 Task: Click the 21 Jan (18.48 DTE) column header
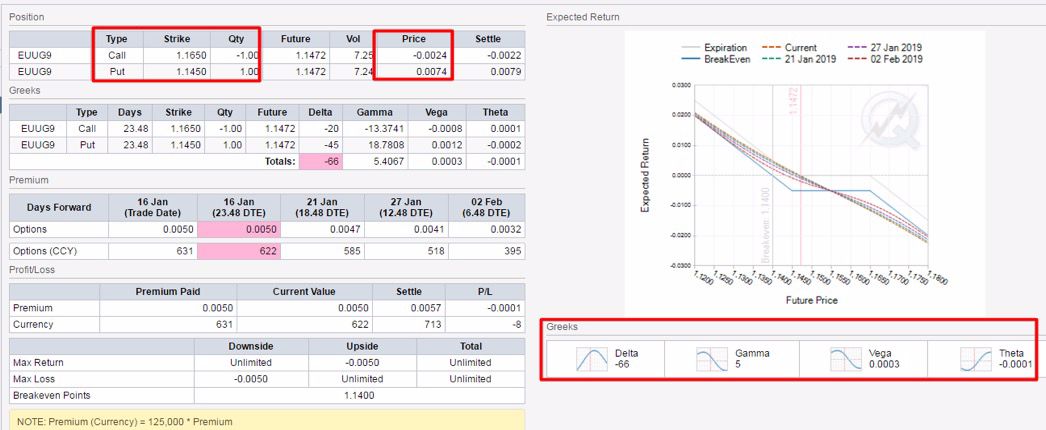point(320,207)
